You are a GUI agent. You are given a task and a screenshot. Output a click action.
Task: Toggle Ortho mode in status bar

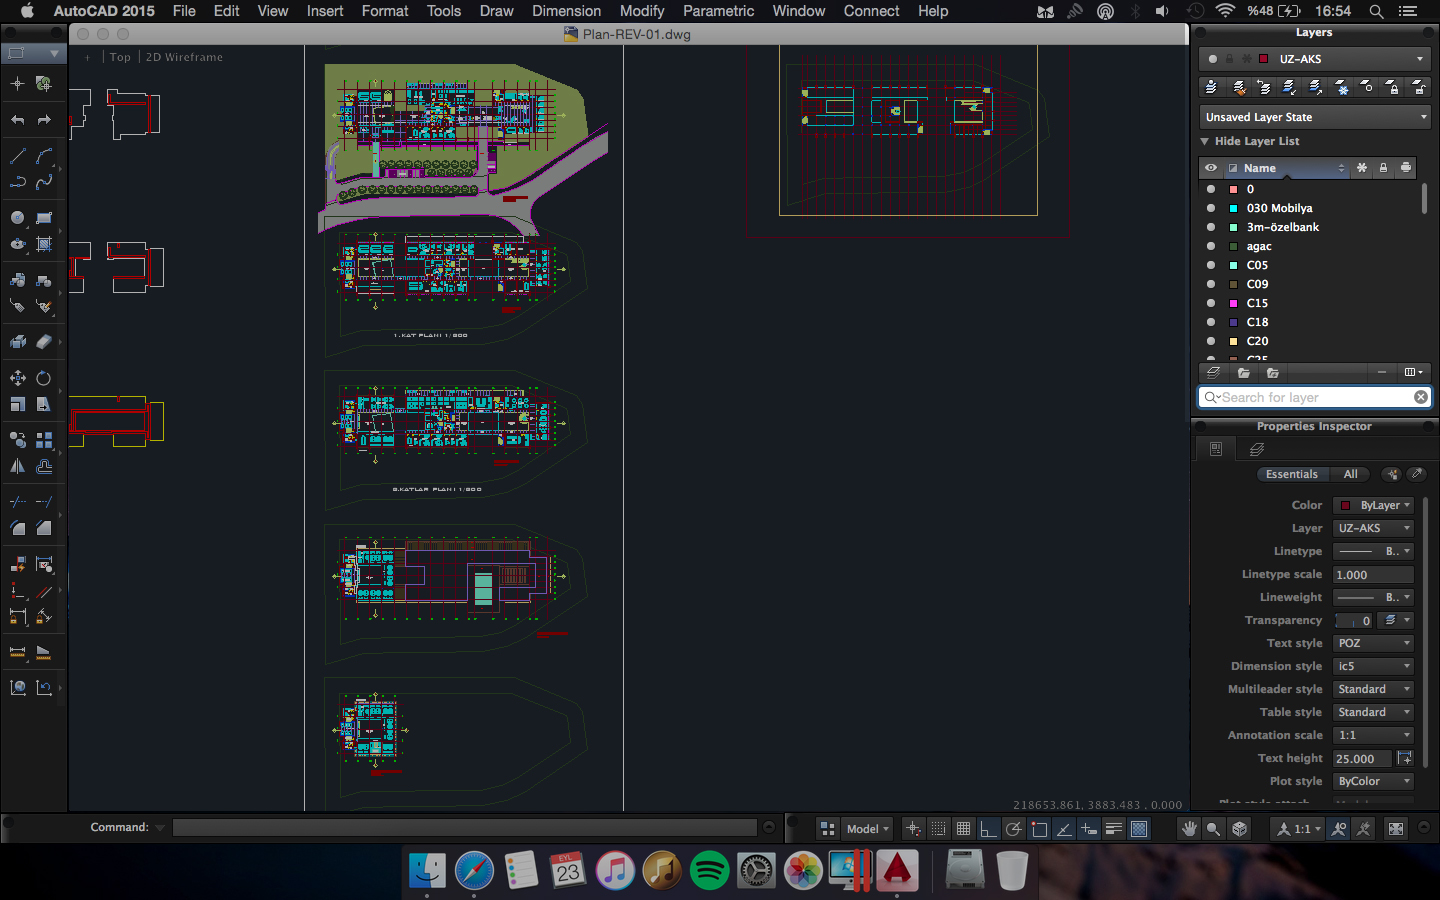point(988,829)
